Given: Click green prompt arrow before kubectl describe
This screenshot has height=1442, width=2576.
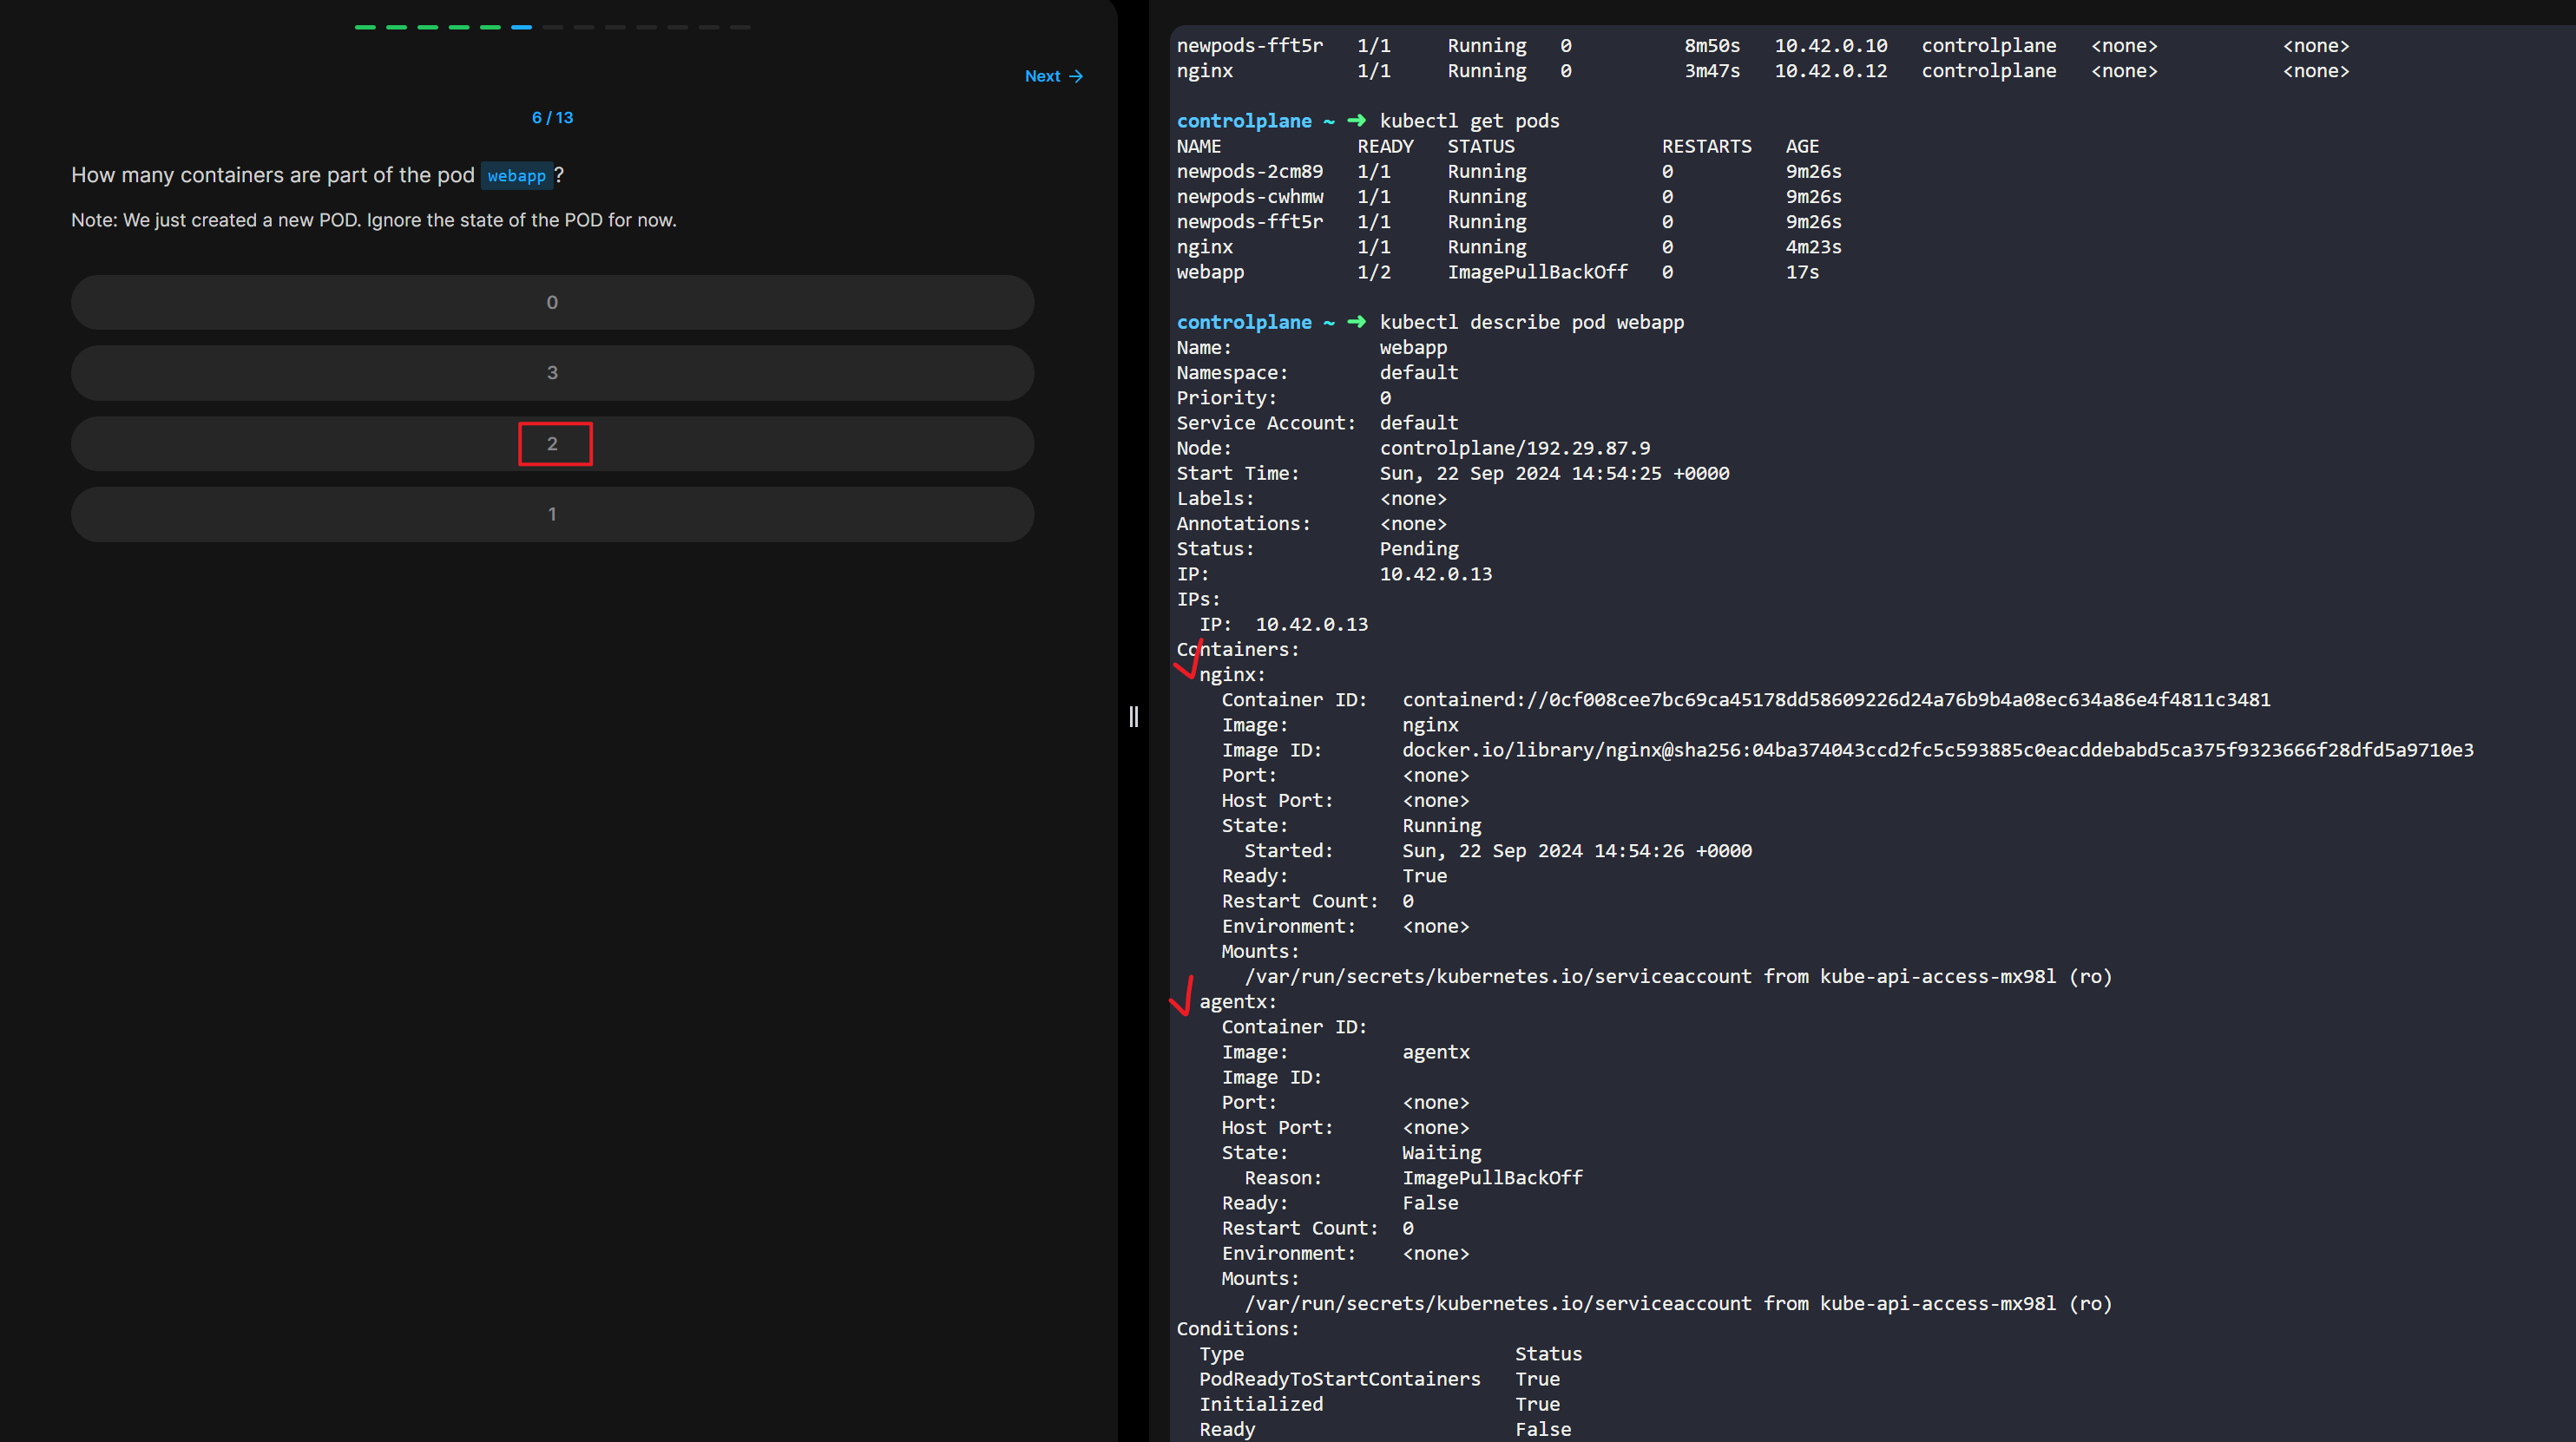Looking at the screenshot, I should (1356, 322).
